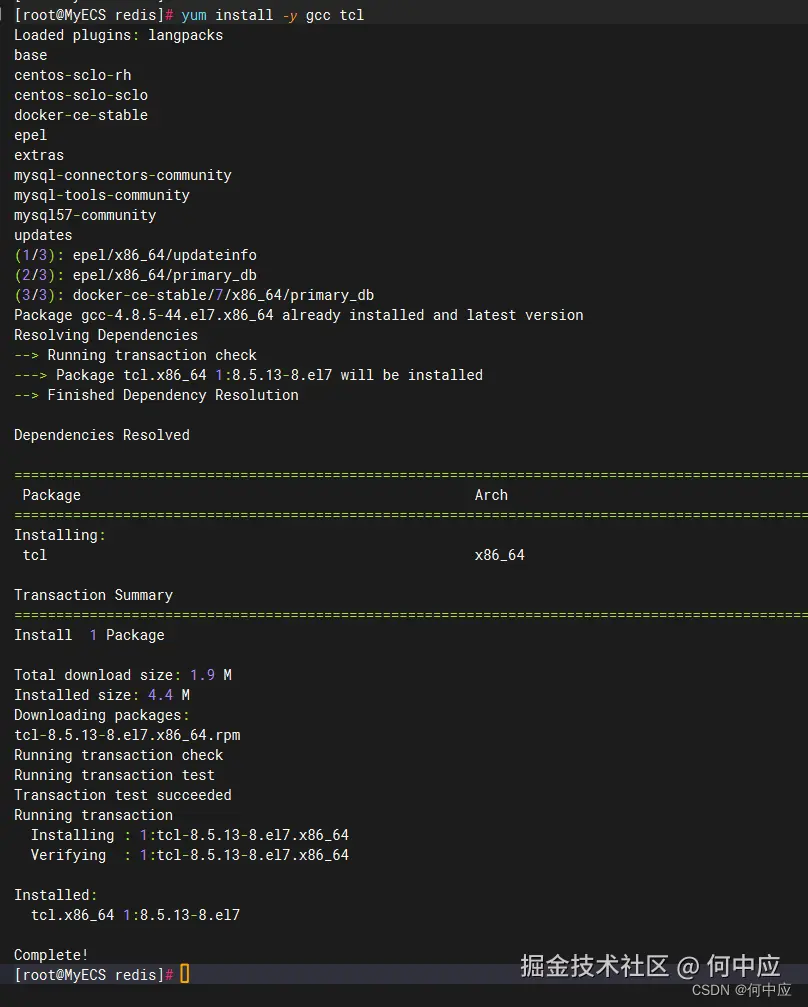This screenshot has width=808, height=1007.
Task: Click the 'Installing : 1:tcl-8.5.13-8.el7.x86_64' line
Action: (x=189, y=834)
